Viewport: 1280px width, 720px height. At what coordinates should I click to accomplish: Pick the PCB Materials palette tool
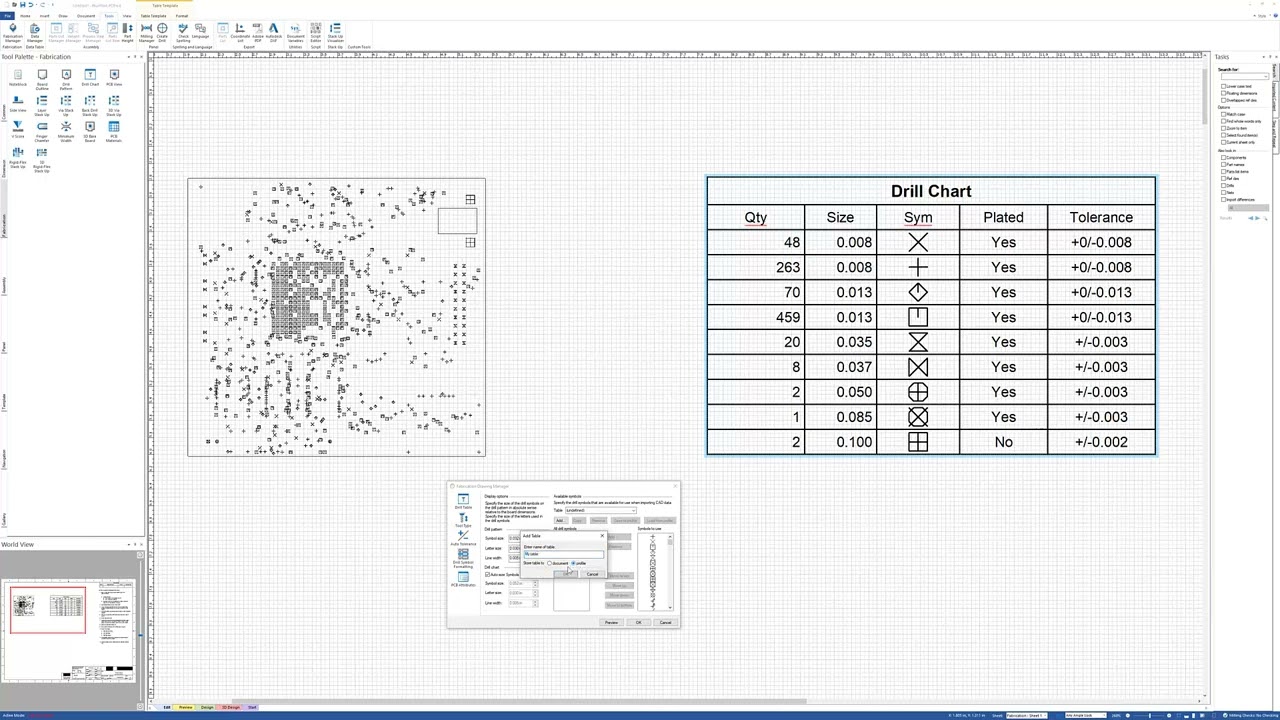click(114, 131)
